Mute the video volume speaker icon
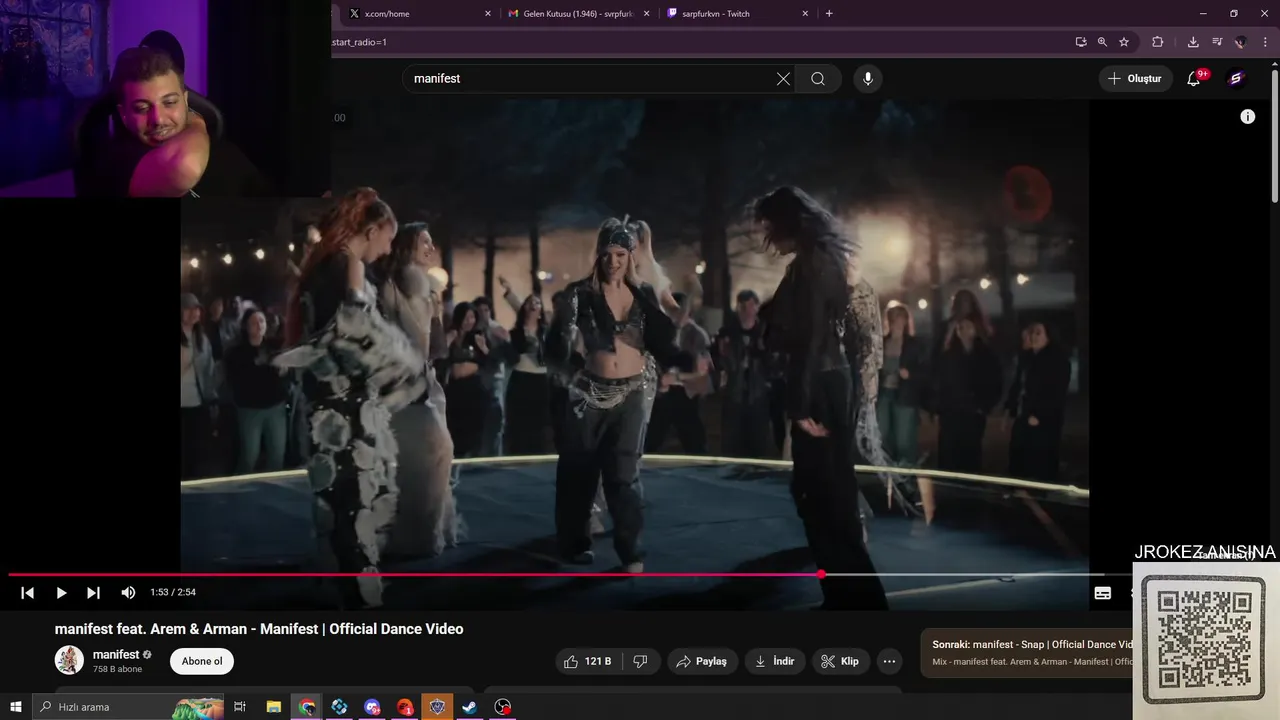Viewport: 1280px width, 720px height. coord(128,593)
